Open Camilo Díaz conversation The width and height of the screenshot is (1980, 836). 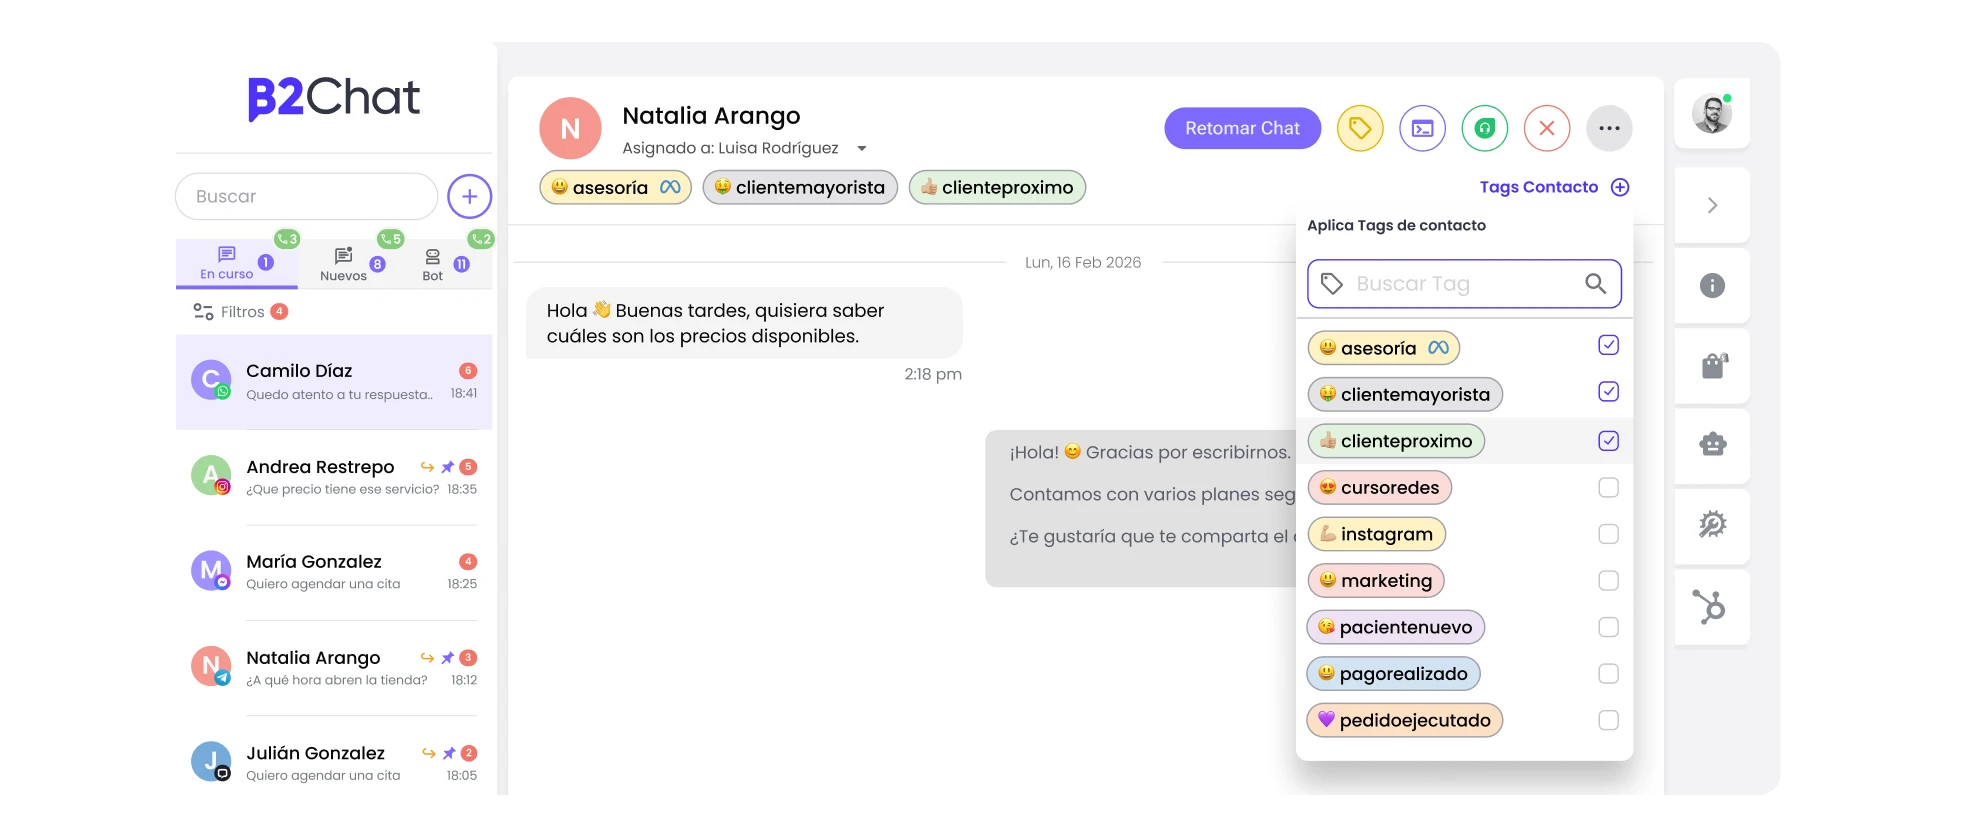tap(334, 382)
